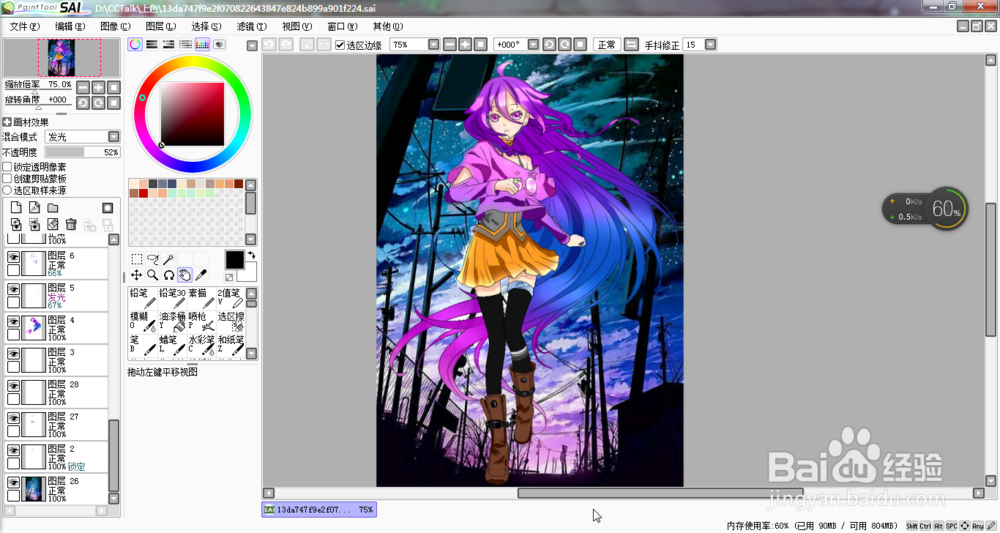Viewport: 1000px width, 533px height.
Task: Zoom in with navigator plus button
Action: pos(98,87)
